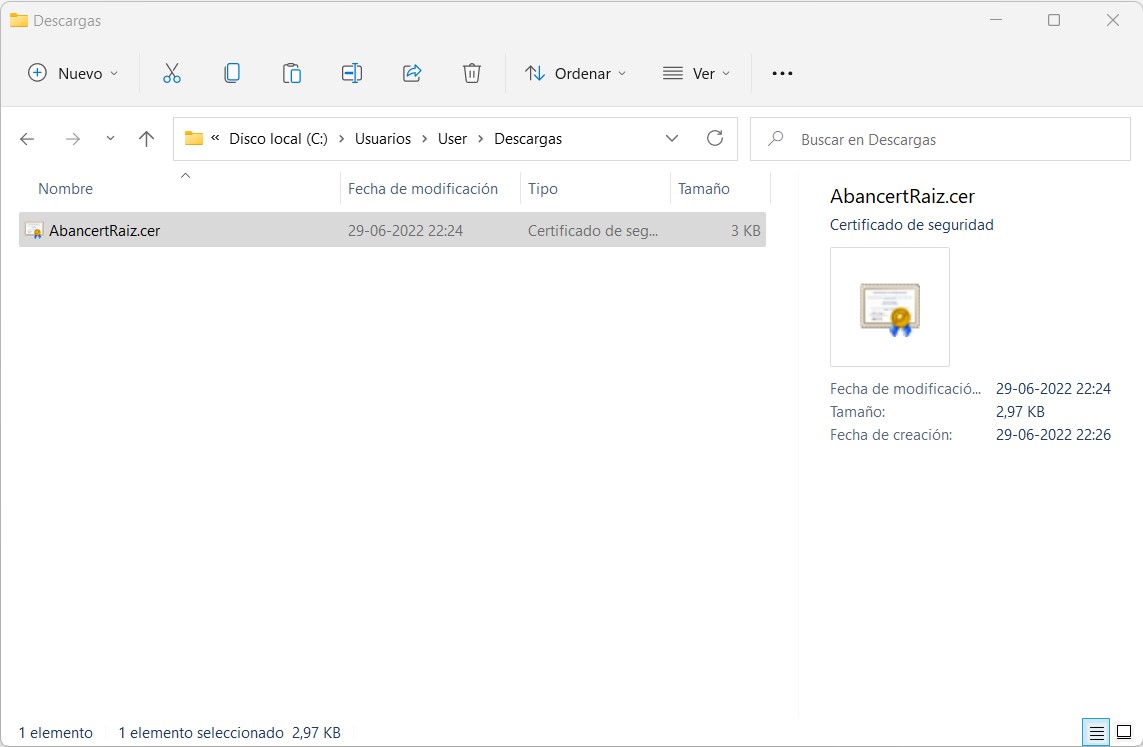1143x747 pixels.
Task: Click the Delete trash can icon
Action: pyautogui.click(x=472, y=73)
